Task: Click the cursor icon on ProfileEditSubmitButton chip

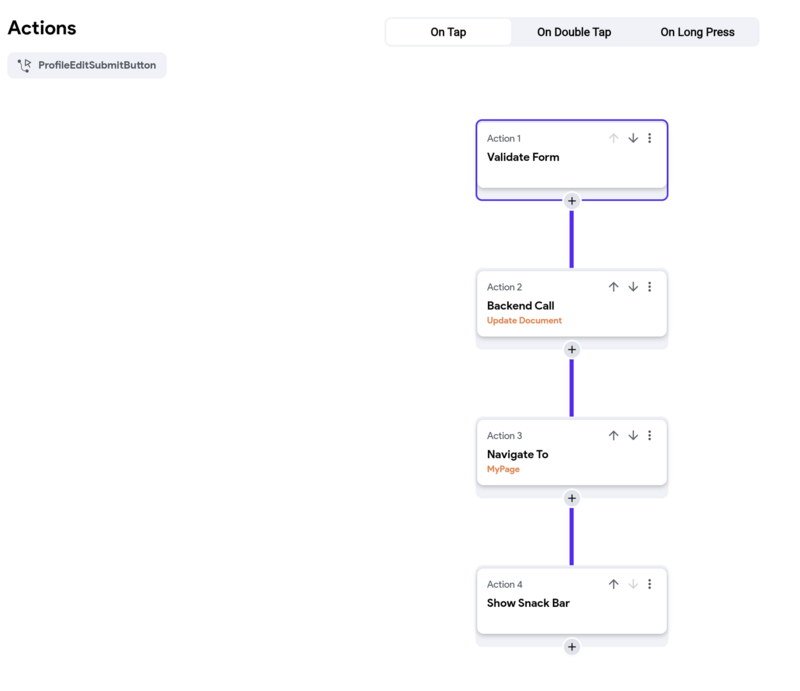Action: click(23, 65)
